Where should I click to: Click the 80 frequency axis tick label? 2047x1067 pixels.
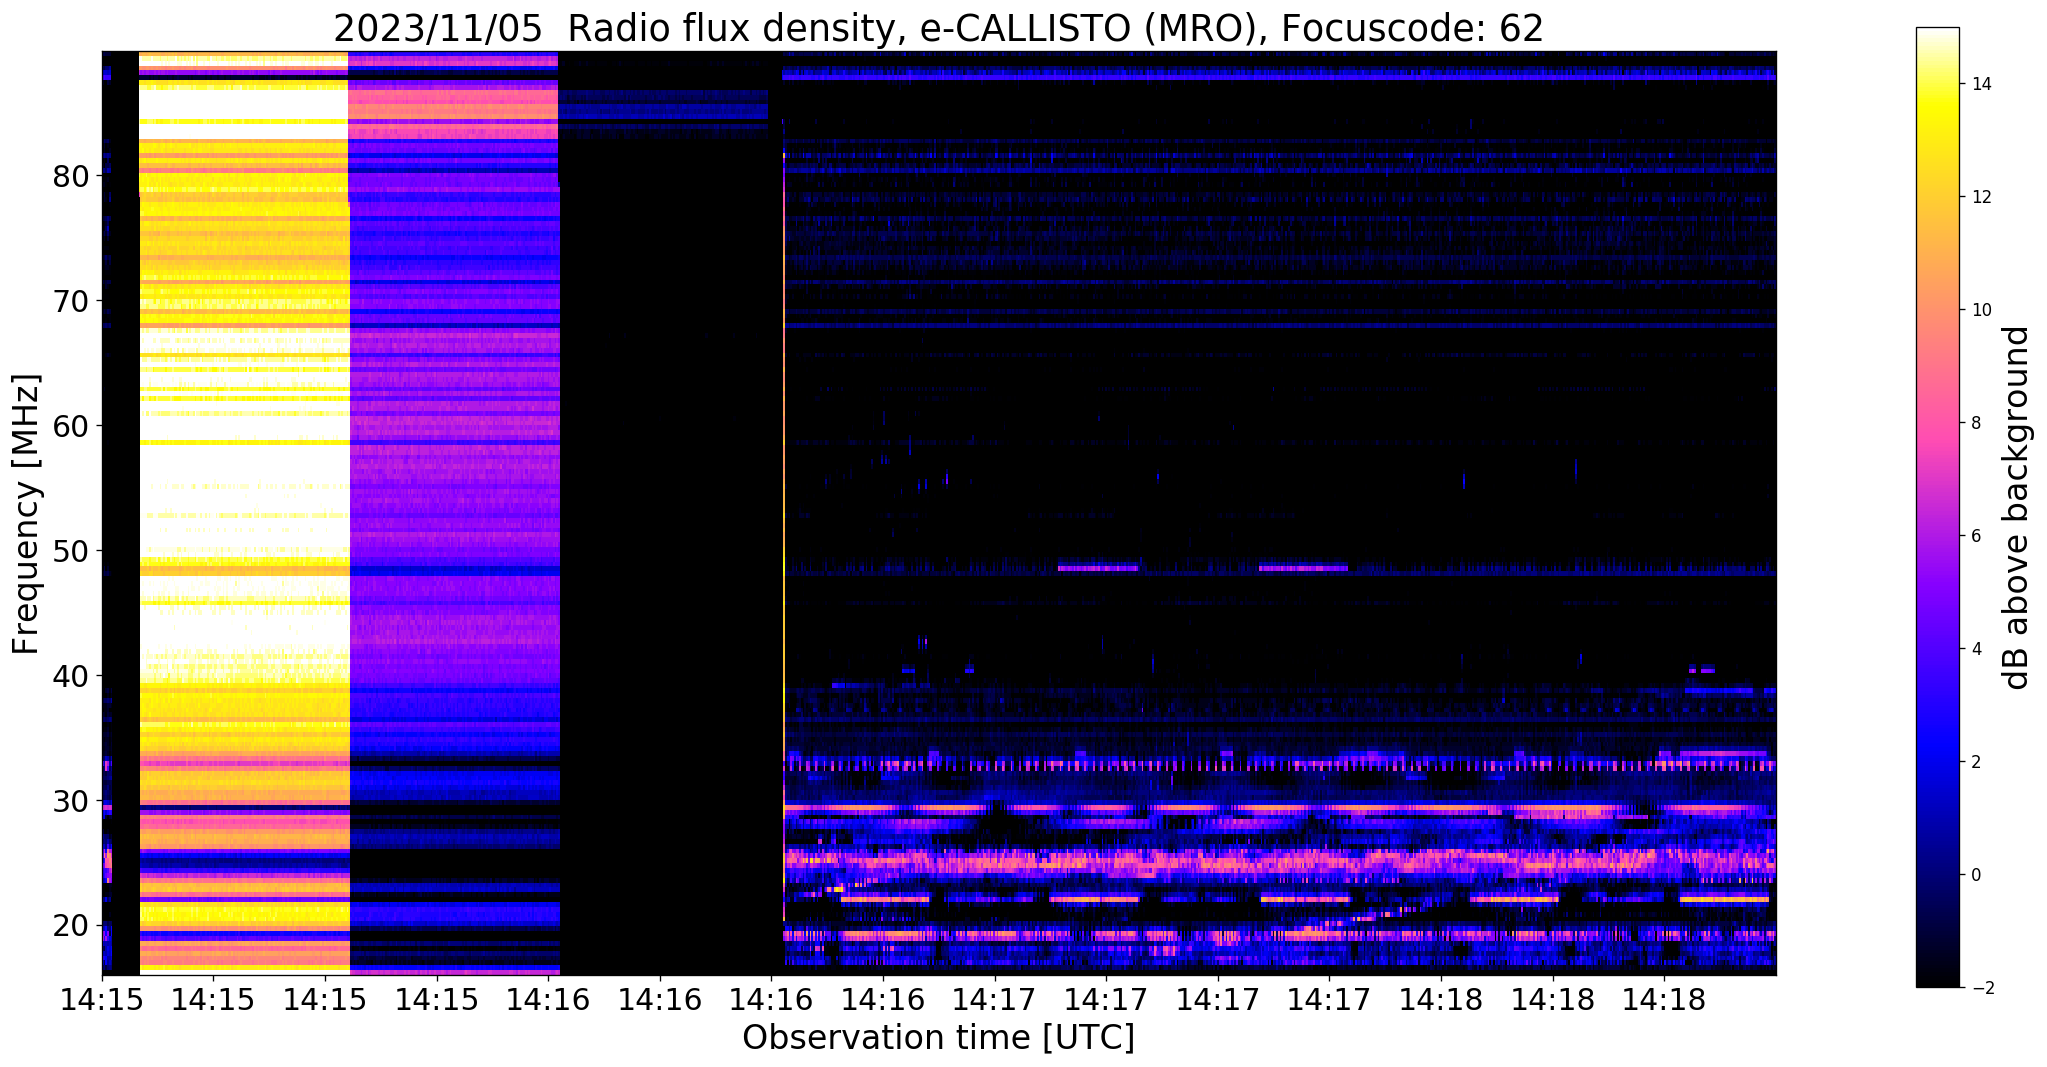[69, 177]
